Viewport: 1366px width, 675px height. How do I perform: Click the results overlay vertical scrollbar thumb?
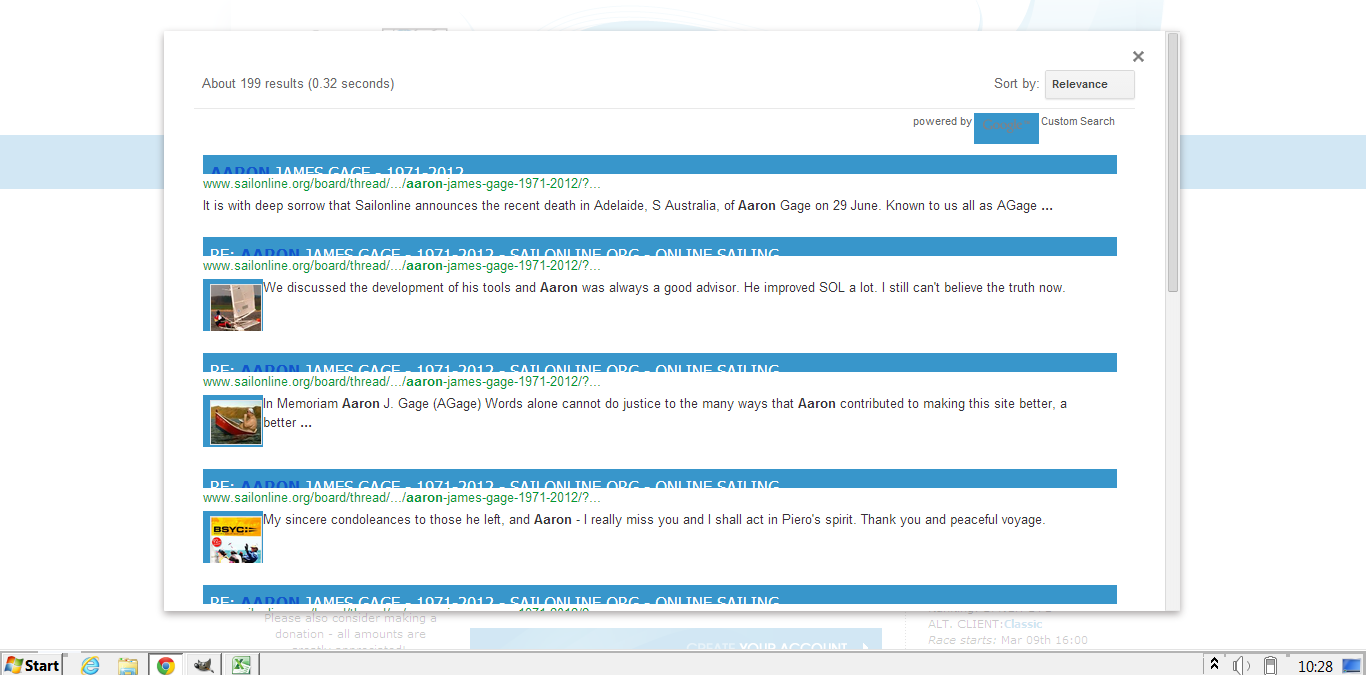pyautogui.click(x=1173, y=162)
